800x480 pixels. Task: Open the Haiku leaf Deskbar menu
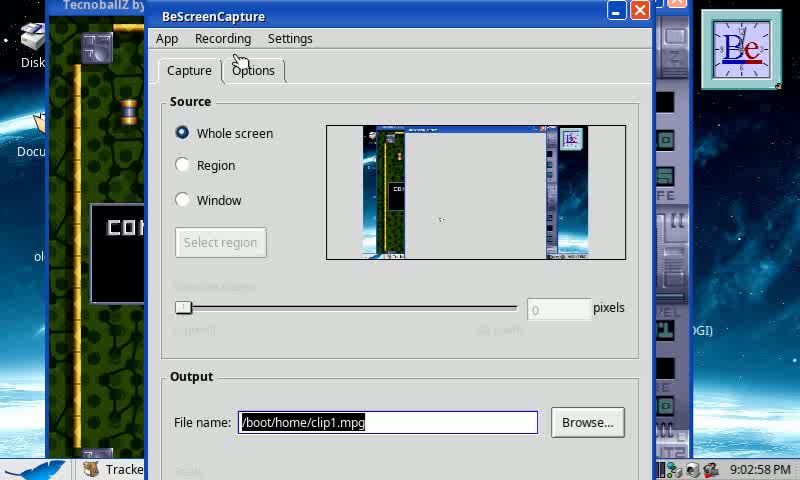[x=35, y=469]
